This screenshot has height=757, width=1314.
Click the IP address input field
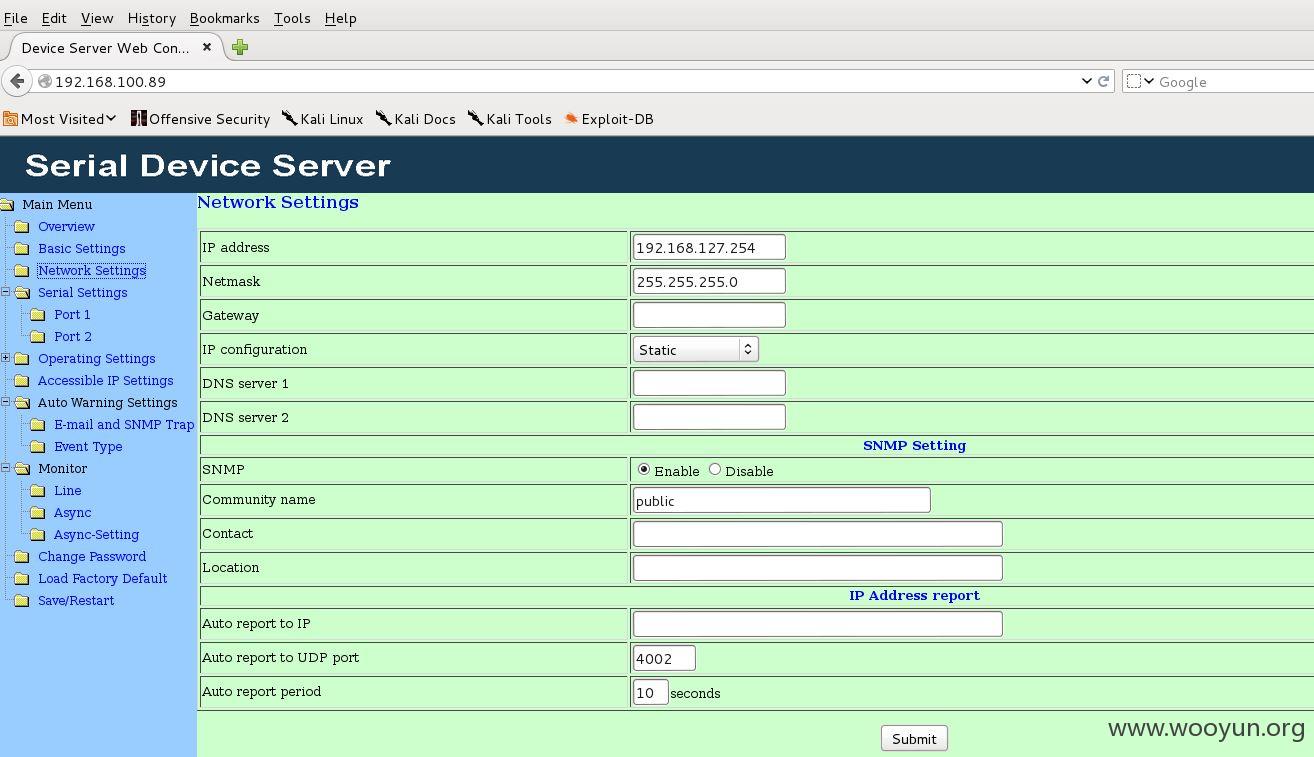tap(709, 247)
